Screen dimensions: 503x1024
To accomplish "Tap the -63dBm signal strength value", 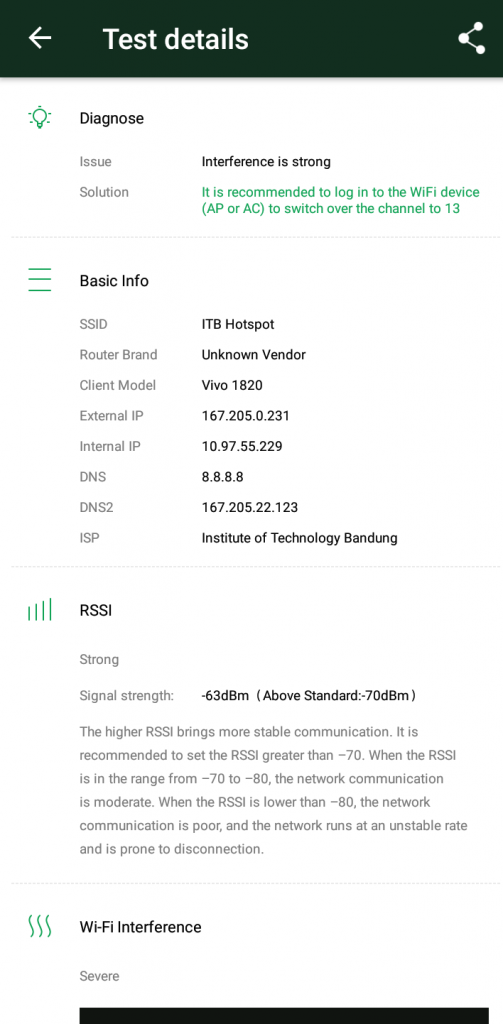I will (x=225, y=696).
